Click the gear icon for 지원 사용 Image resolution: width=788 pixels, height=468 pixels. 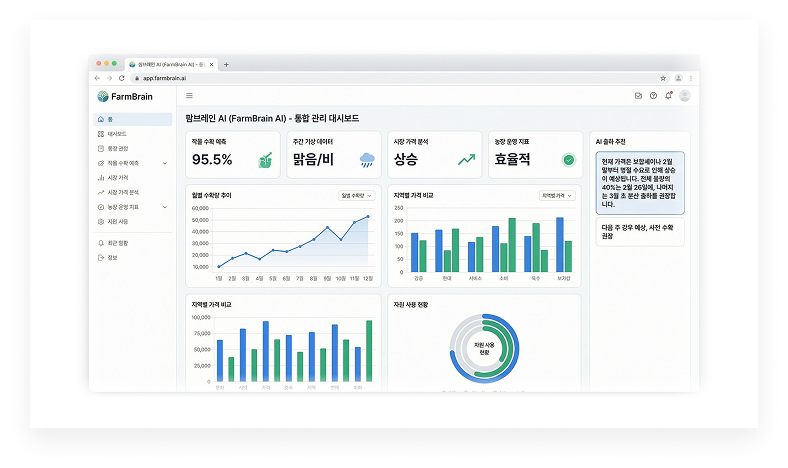tap(101, 222)
